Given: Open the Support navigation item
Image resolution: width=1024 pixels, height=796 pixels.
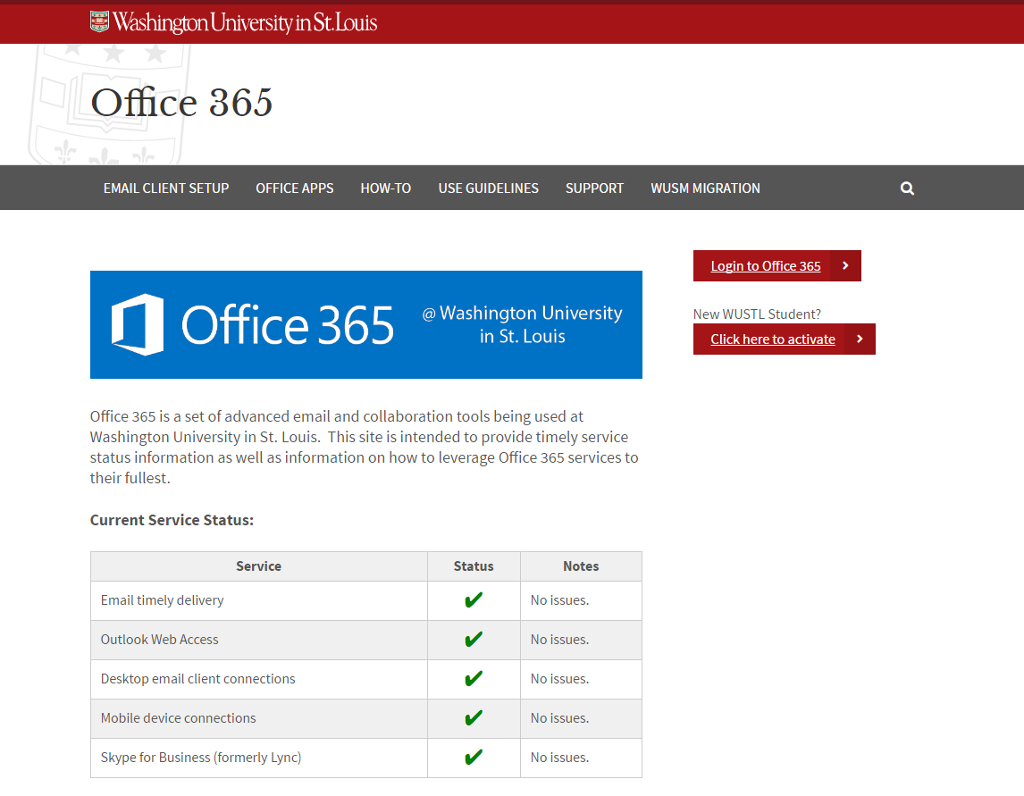Looking at the screenshot, I should (x=594, y=188).
